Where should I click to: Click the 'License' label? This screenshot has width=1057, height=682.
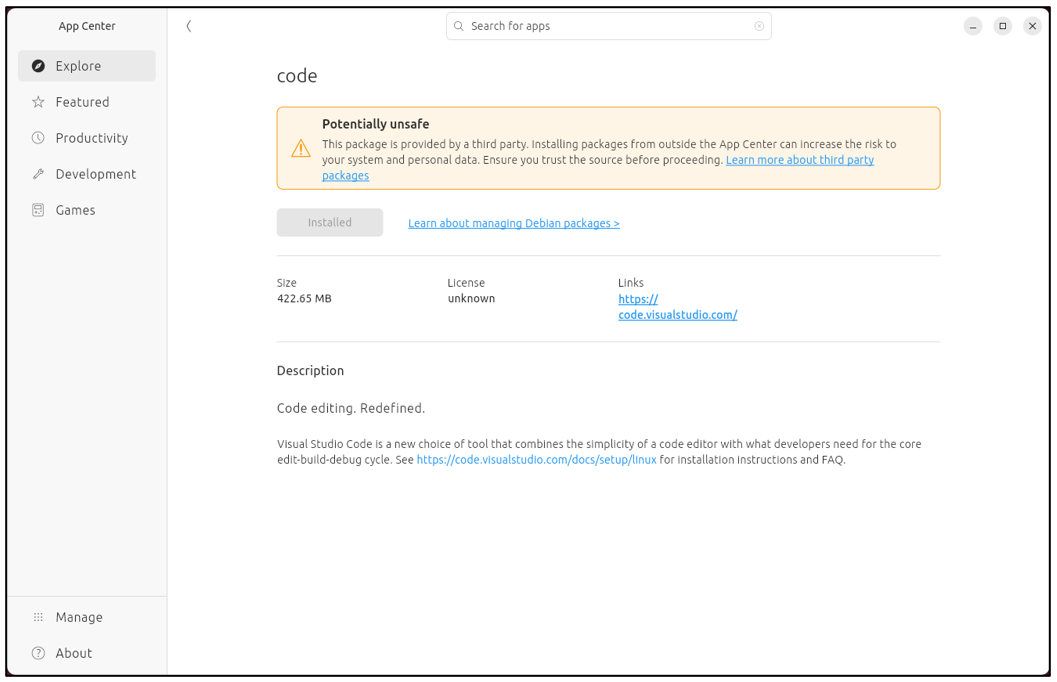pyautogui.click(x=466, y=283)
